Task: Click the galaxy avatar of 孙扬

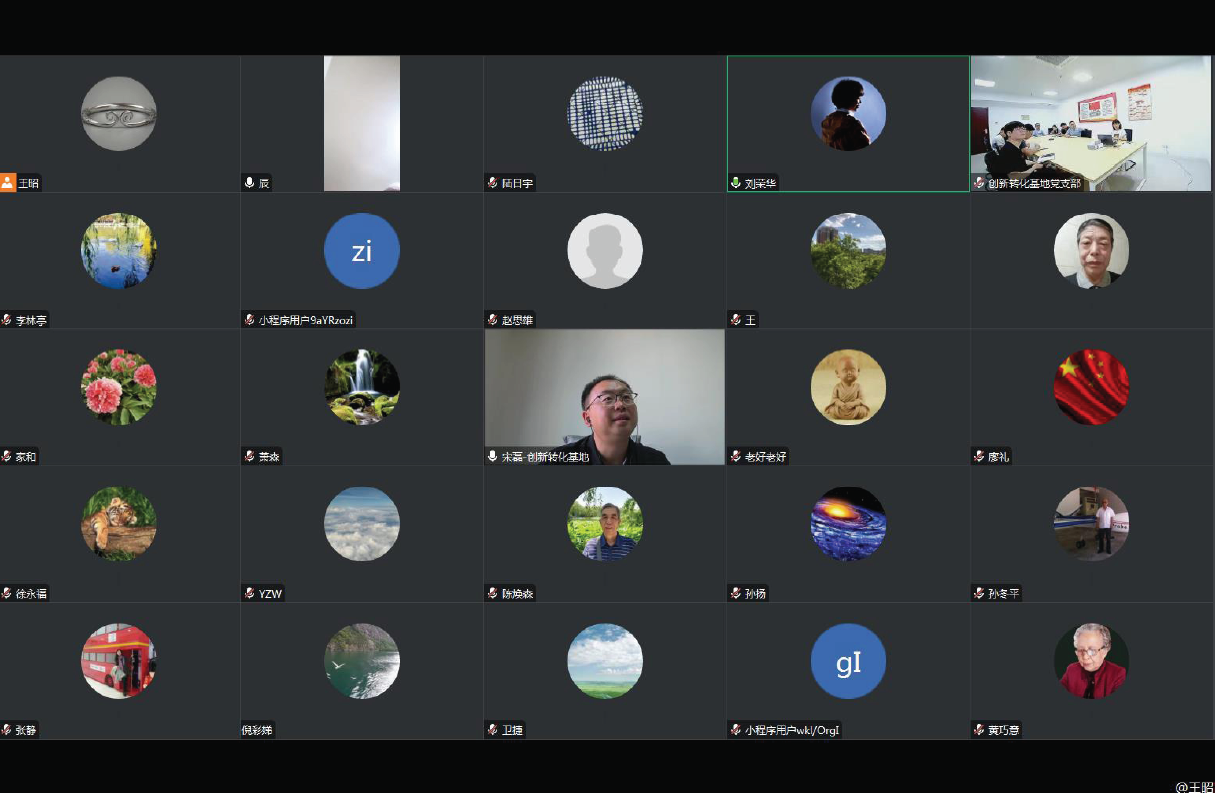Action: (848, 524)
